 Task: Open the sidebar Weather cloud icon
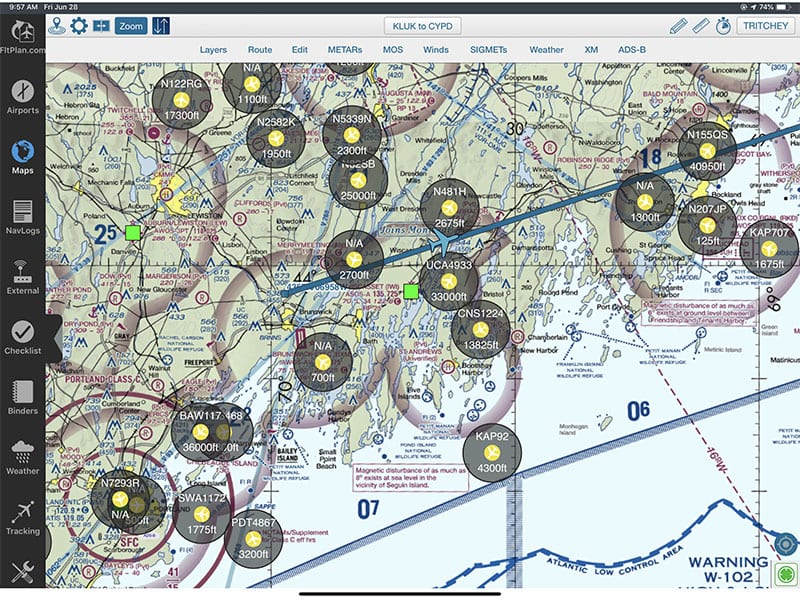(x=22, y=458)
